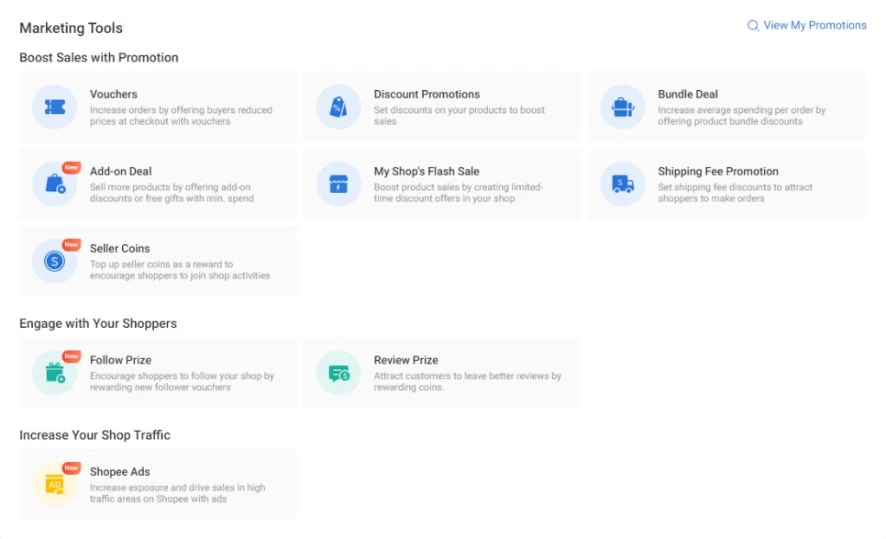Click the Vouchers ticket icon
This screenshot has width=886, height=539.
(x=55, y=107)
